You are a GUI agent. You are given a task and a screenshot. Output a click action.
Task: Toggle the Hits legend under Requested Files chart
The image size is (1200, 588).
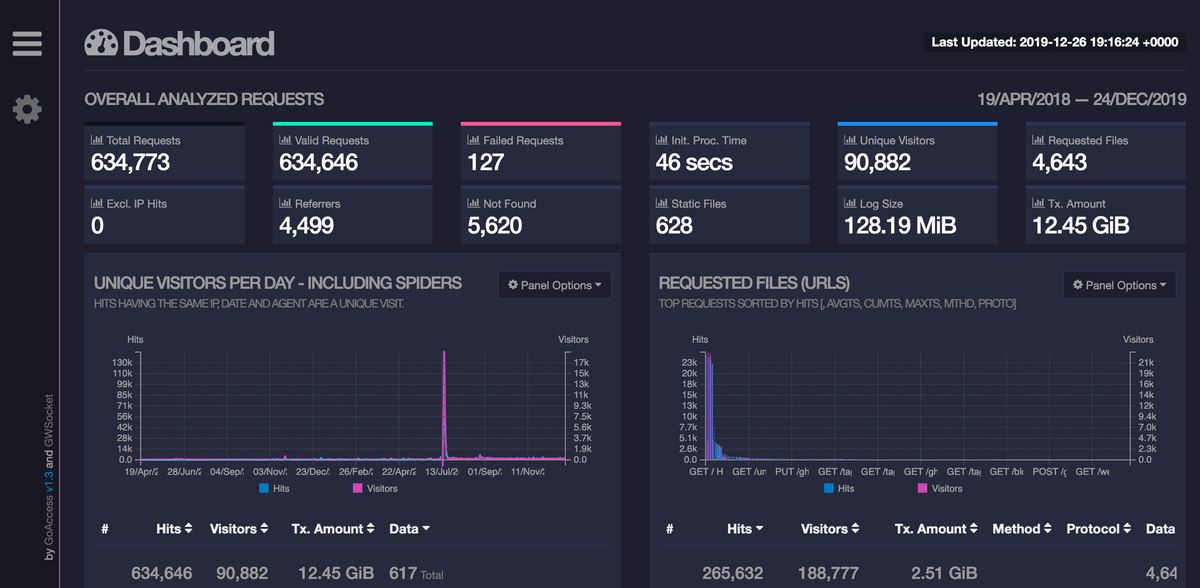[840, 487]
